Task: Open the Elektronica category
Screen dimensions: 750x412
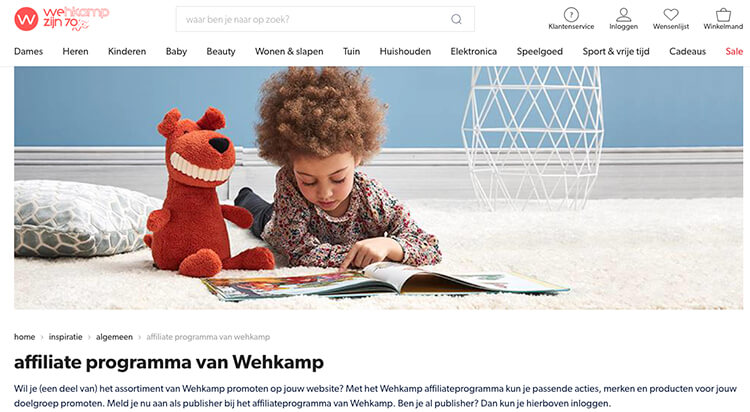Action: pyautogui.click(x=474, y=51)
